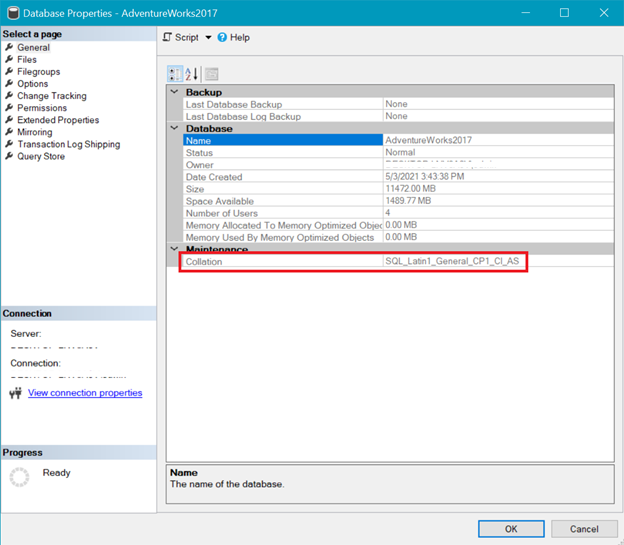Open the Query Store page
Image resolution: width=624 pixels, height=545 pixels.
41,156
